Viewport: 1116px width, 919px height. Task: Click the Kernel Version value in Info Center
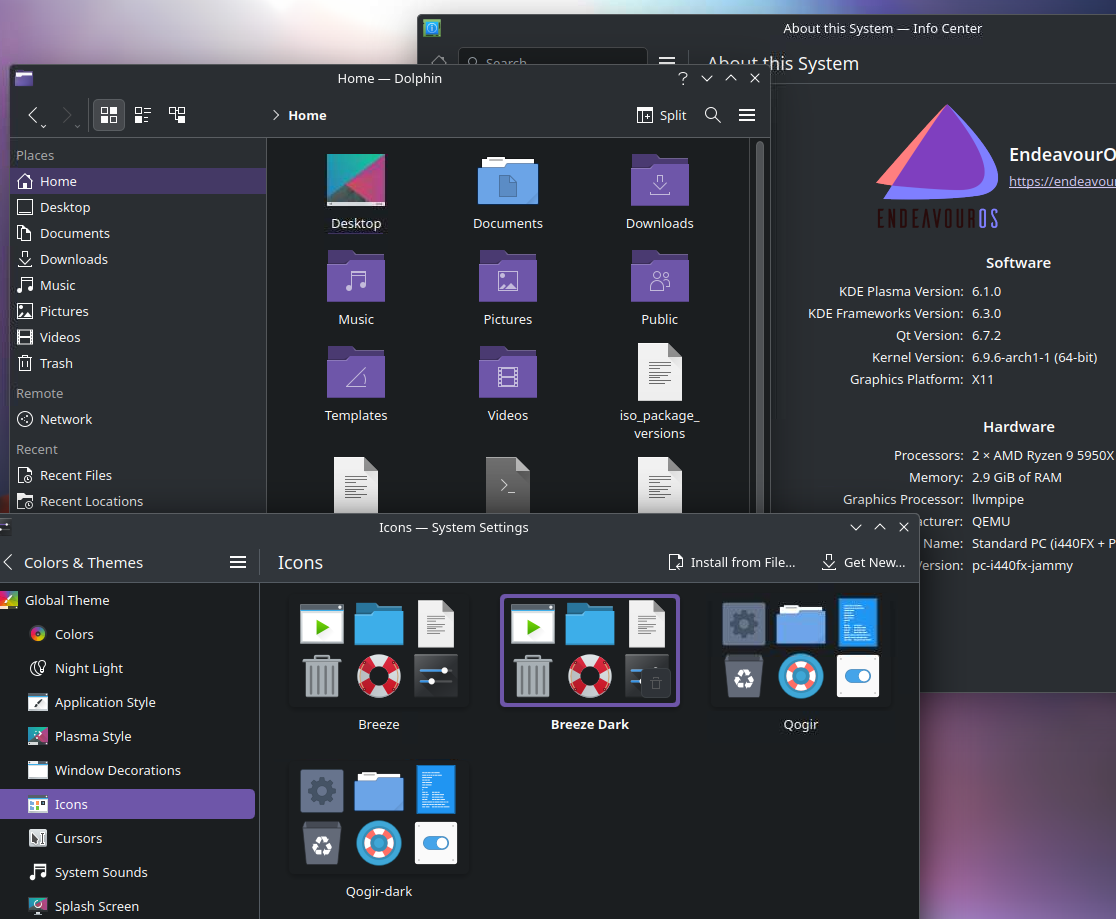(1034, 357)
